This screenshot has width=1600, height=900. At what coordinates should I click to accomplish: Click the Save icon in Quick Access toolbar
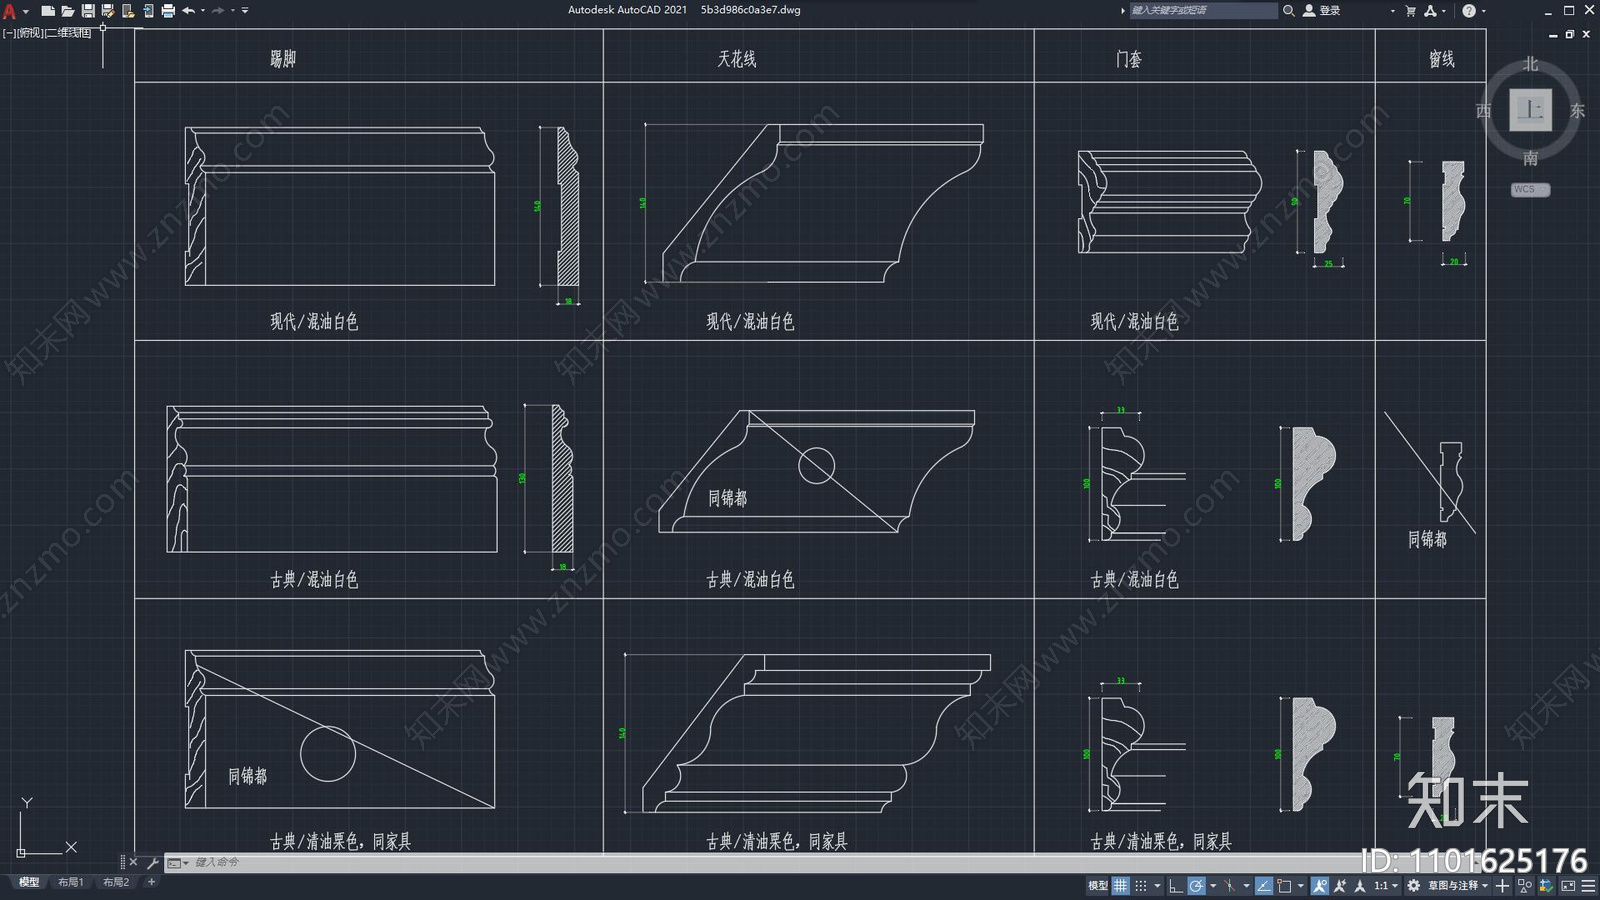tap(88, 11)
